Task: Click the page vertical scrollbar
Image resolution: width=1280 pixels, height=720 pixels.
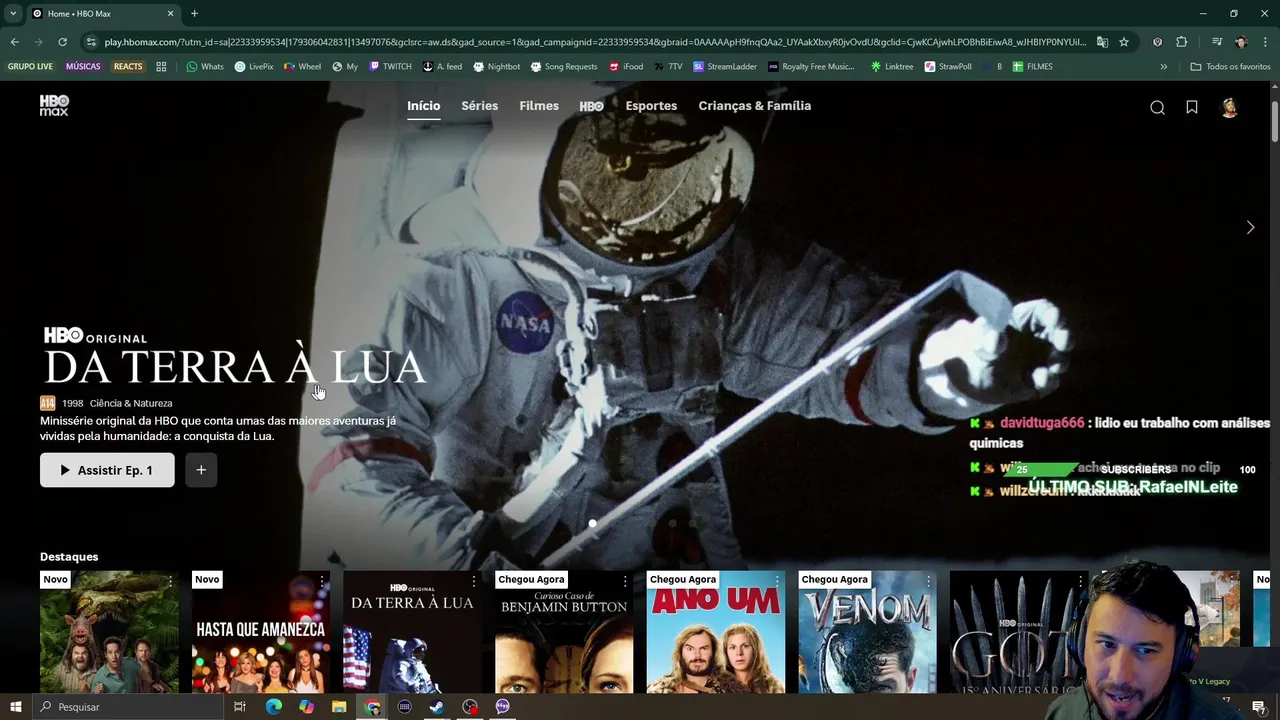Action: (x=1274, y=120)
